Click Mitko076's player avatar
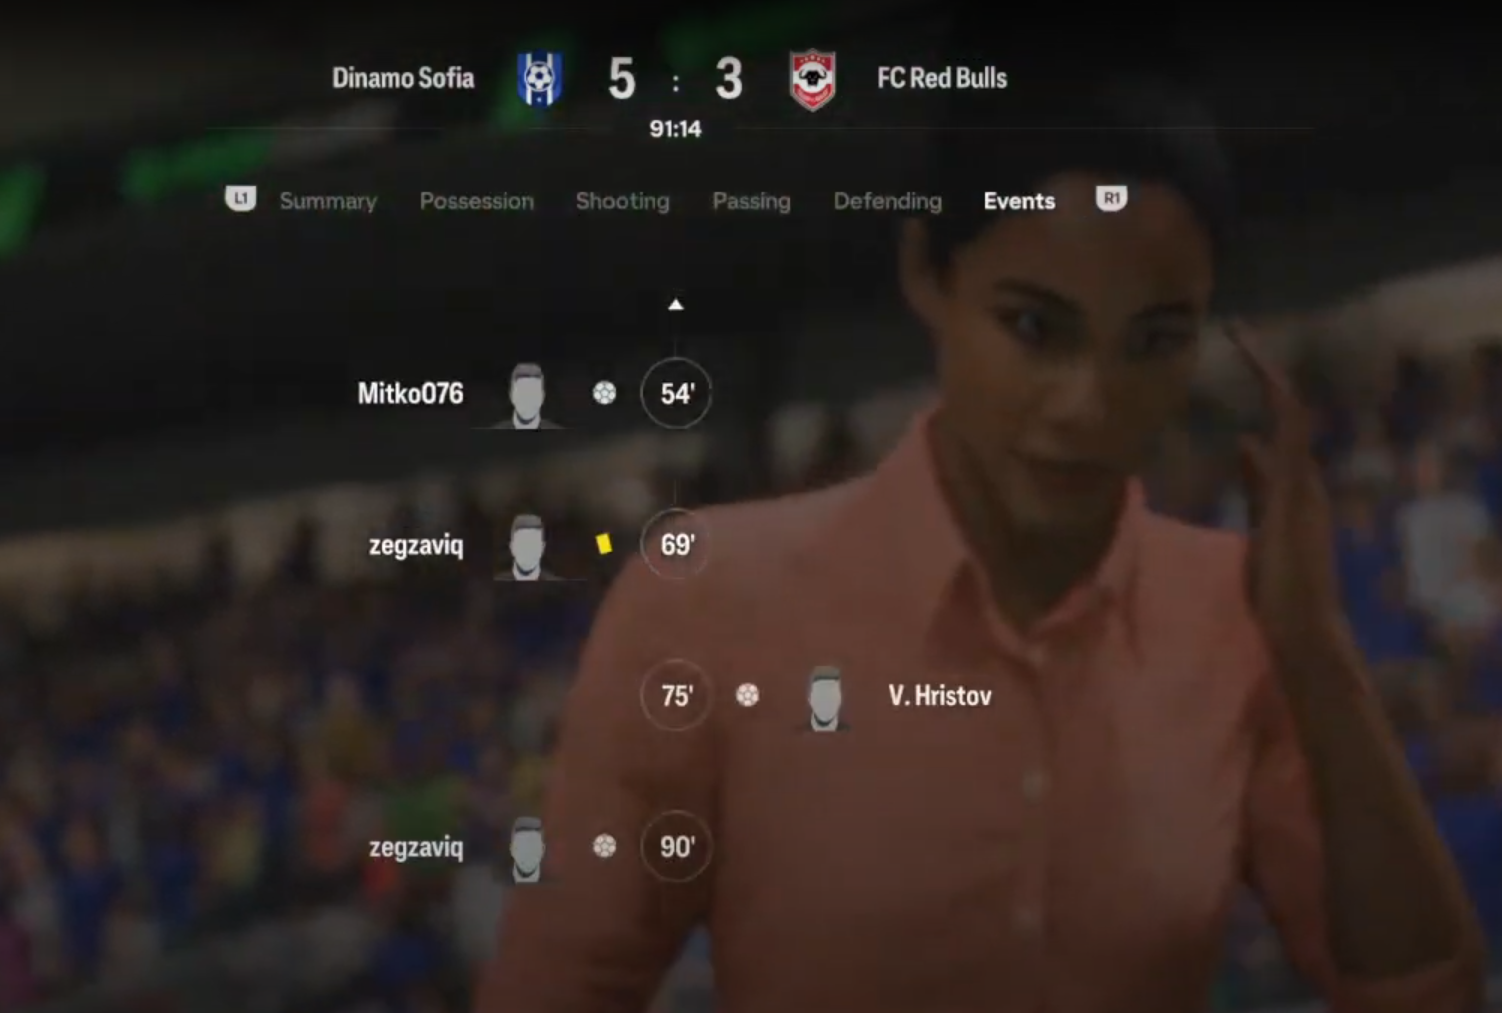The width and height of the screenshot is (1502, 1013). 526,396
